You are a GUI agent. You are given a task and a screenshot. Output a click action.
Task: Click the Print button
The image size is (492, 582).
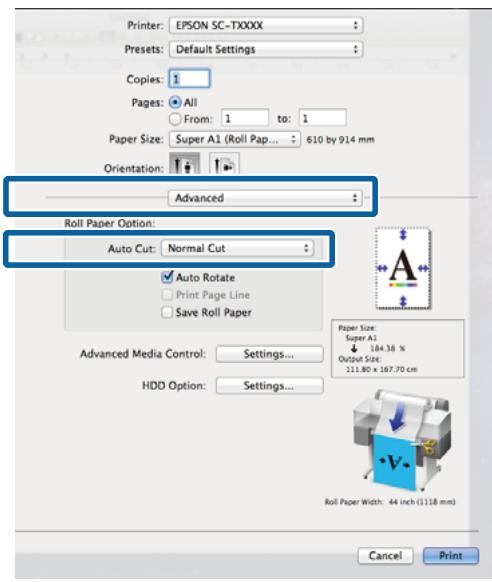coord(451,556)
